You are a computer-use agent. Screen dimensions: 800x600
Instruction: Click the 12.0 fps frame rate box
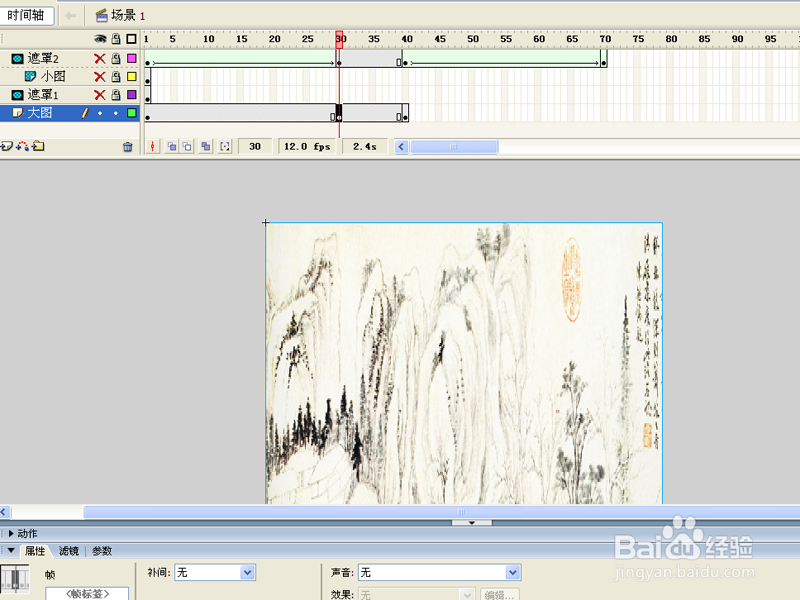pyautogui.click(x=307, y=147)
